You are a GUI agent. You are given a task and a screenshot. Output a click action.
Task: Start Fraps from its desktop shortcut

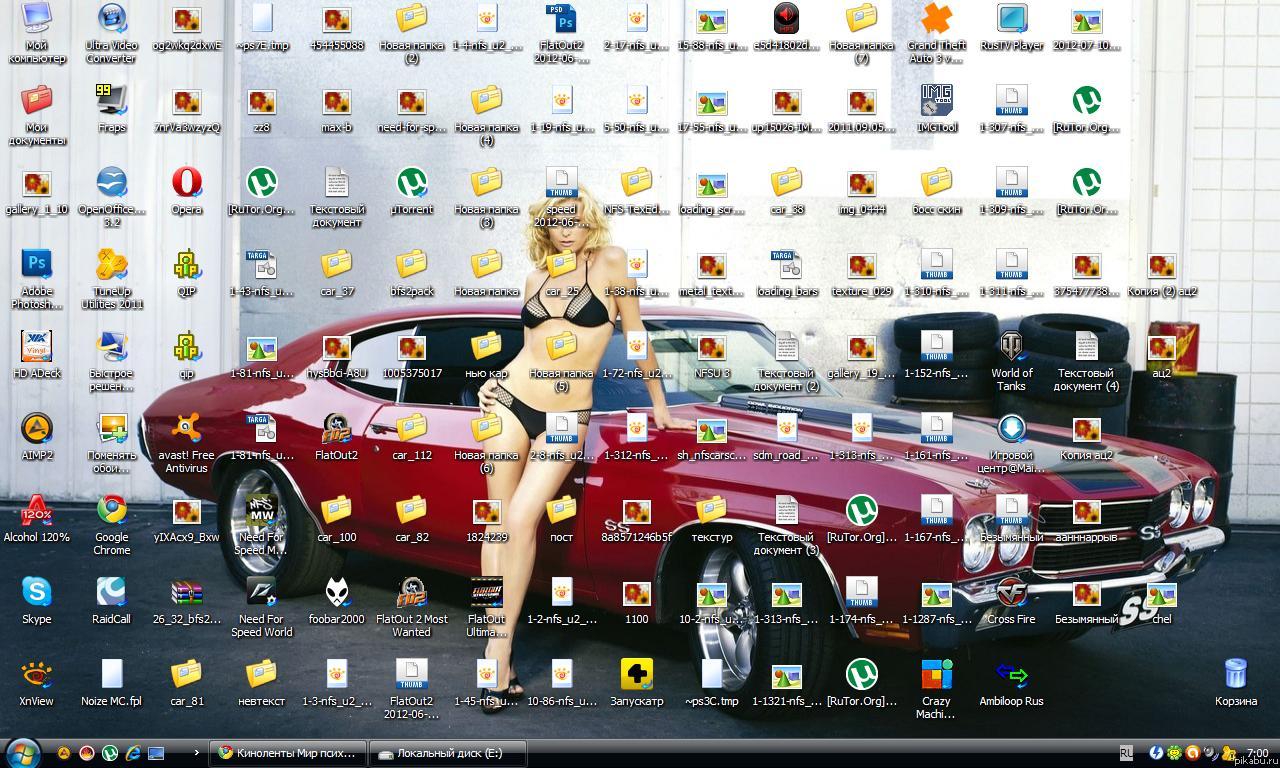point(112,108)
